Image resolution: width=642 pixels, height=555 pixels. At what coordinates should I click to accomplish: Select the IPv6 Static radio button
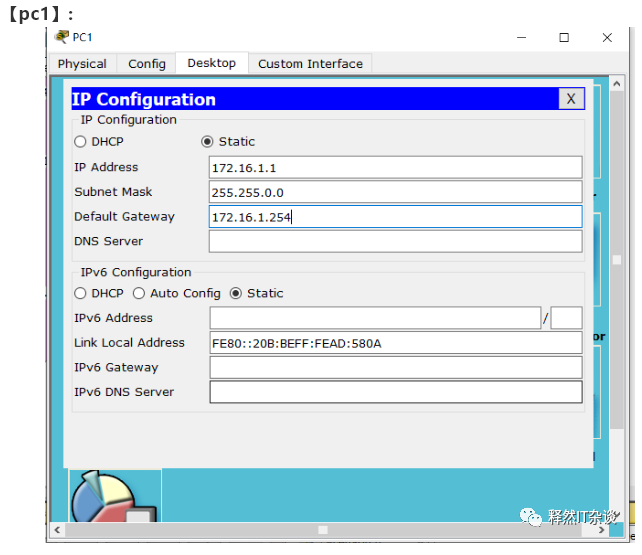[235, 293]
